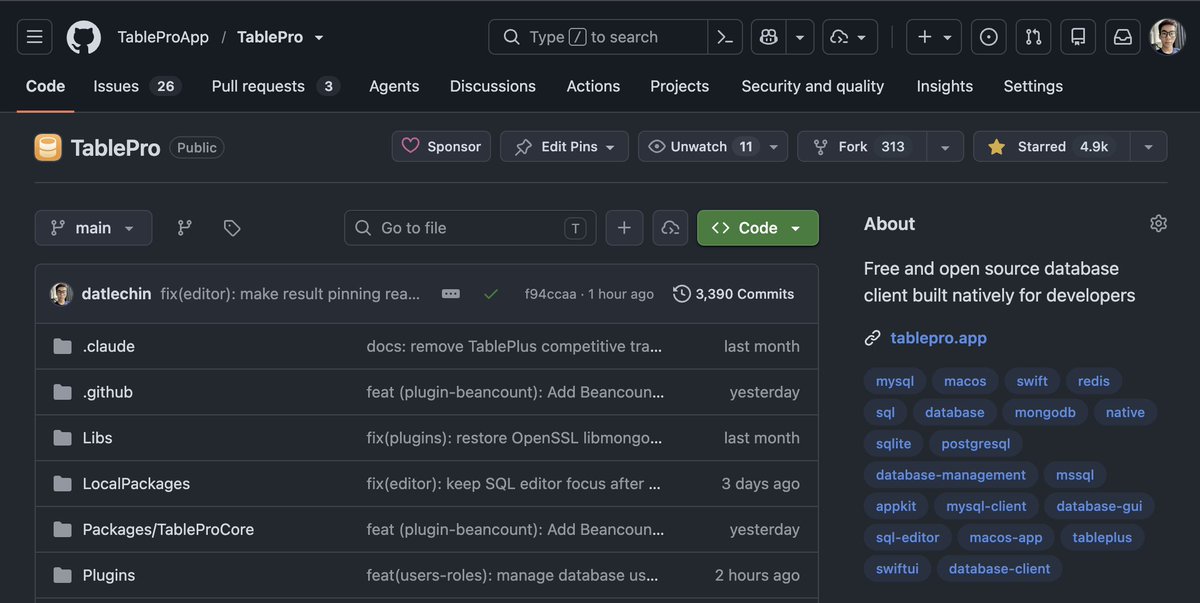Expand the Copilot dropdown arrow
The image size is (1200, 603).
coord(800,37)
